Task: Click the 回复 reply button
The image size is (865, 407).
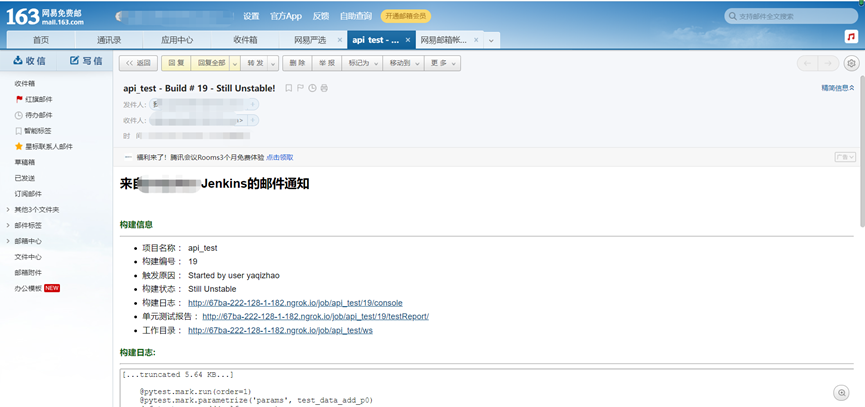Action: pyautogui.click(x=176, y=63)
